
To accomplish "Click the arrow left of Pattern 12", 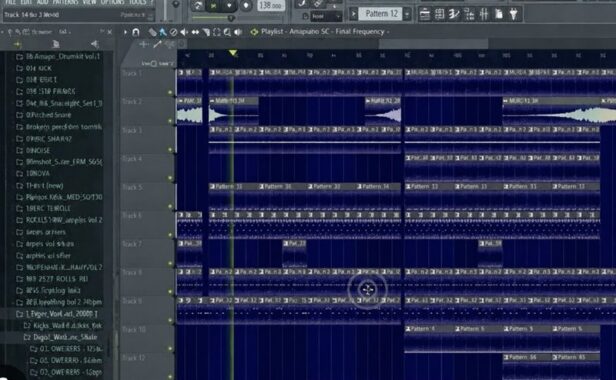I will (353, 15).
